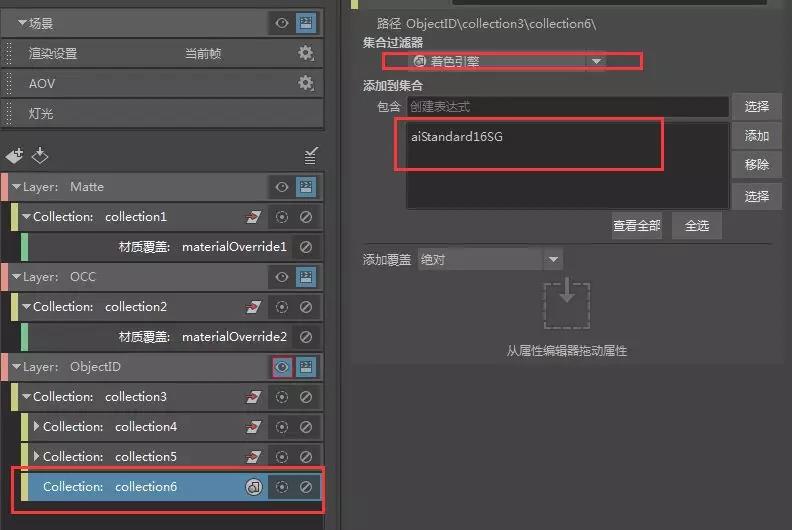Click 选择 button below 移除

(757, 196)
